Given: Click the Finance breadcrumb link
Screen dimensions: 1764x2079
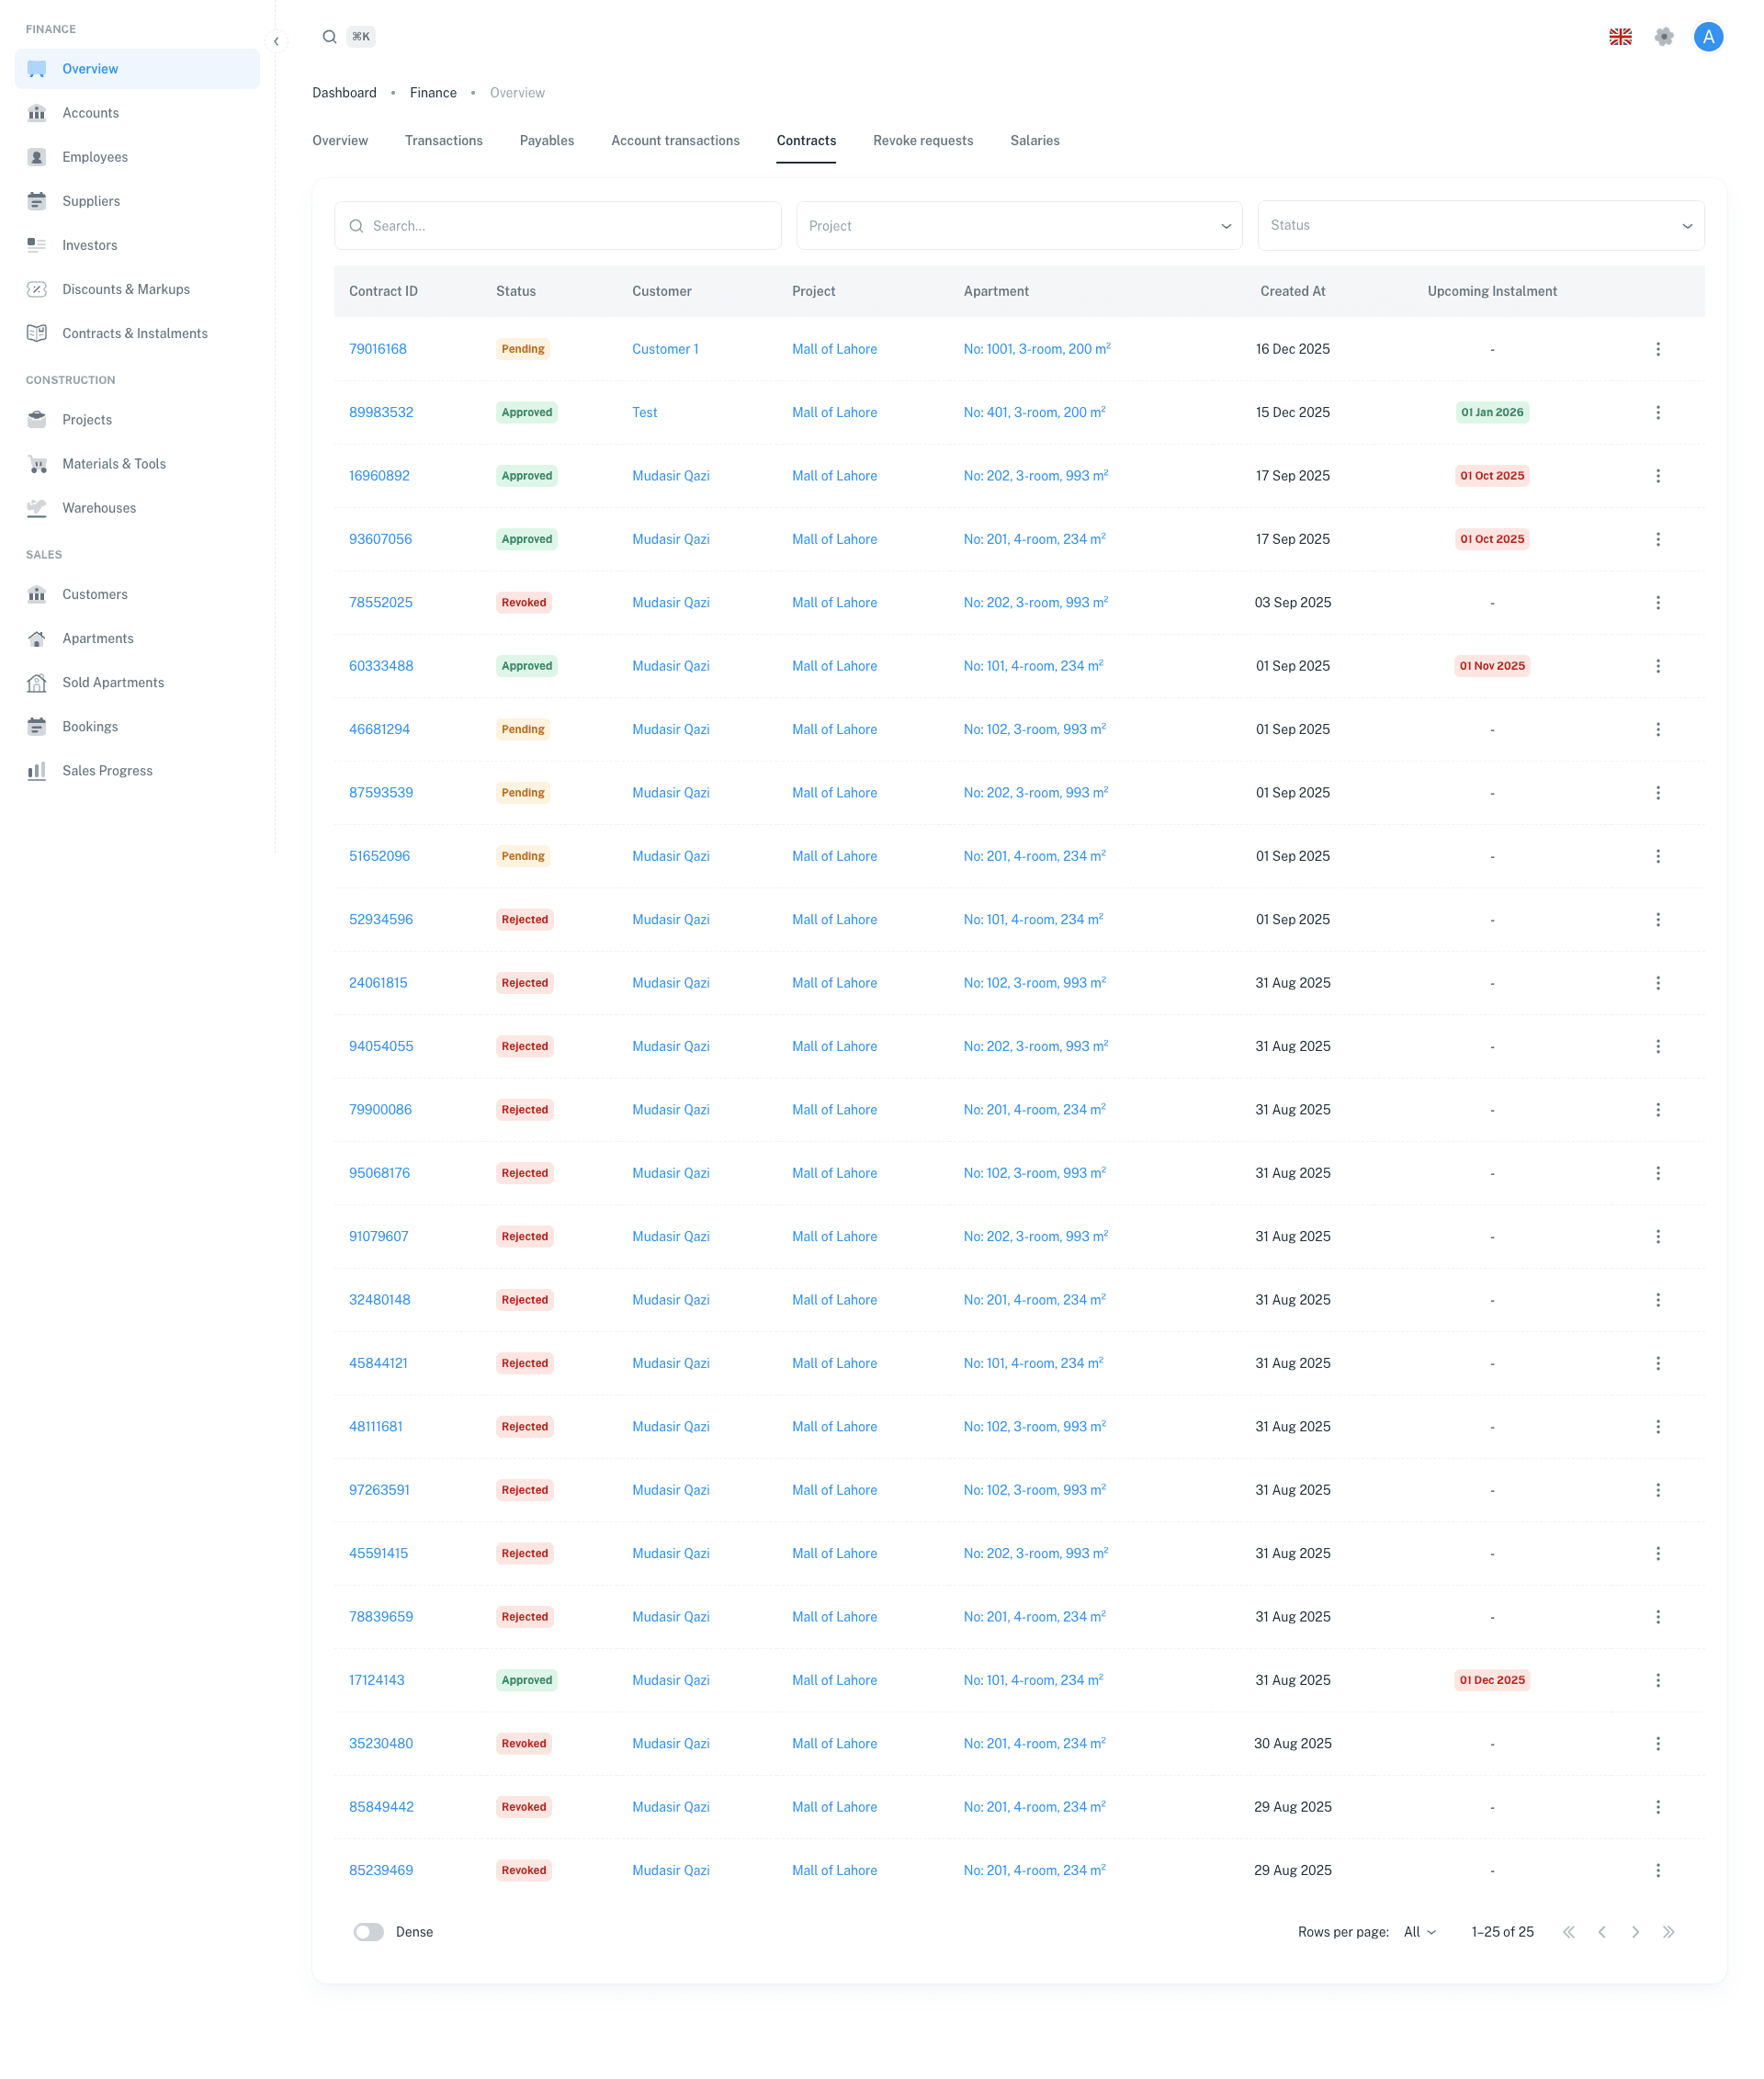Looking at the screenshot, I should (433, 93).
